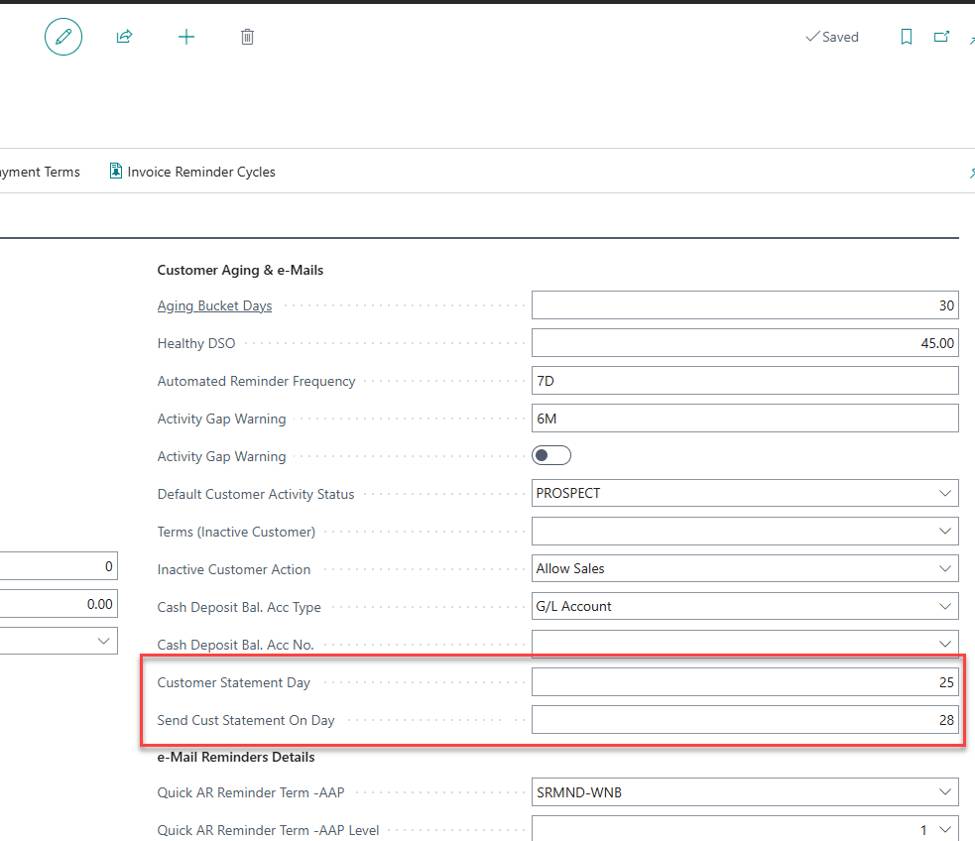Click the edit pencil icon
The image size is (975, 841).
[63, 37]
